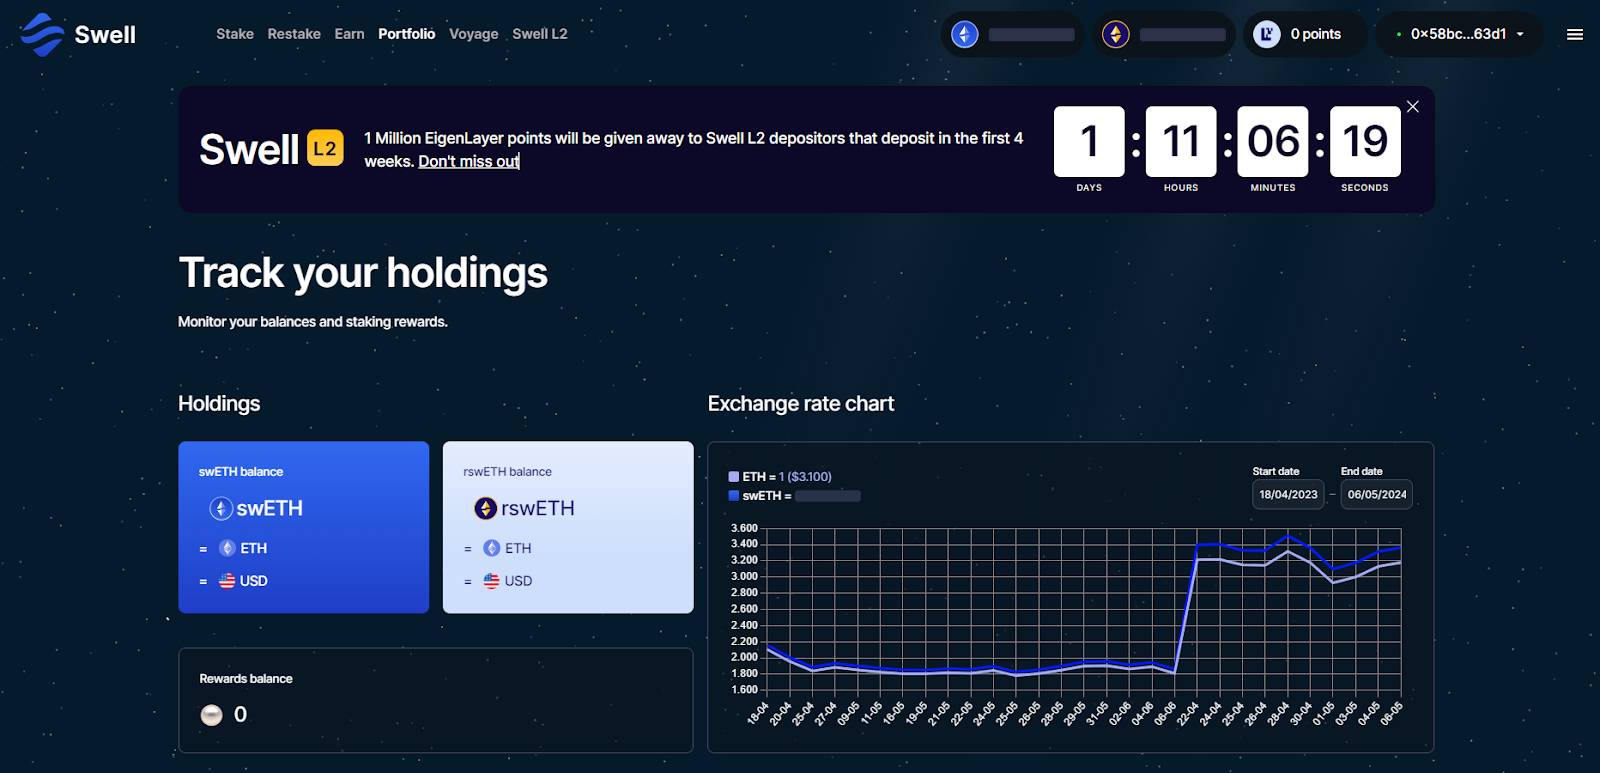Click the rswETH token icon in card

[485, 508]
